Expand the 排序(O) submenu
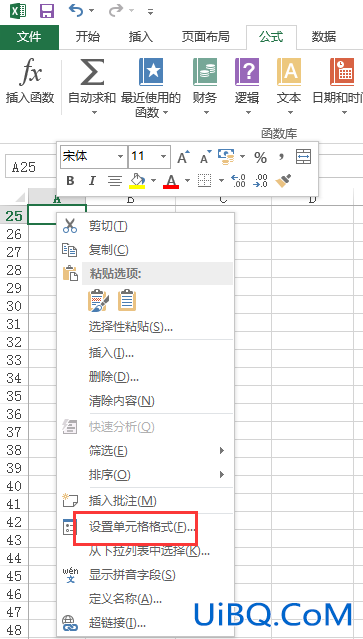 coord(145,475)
